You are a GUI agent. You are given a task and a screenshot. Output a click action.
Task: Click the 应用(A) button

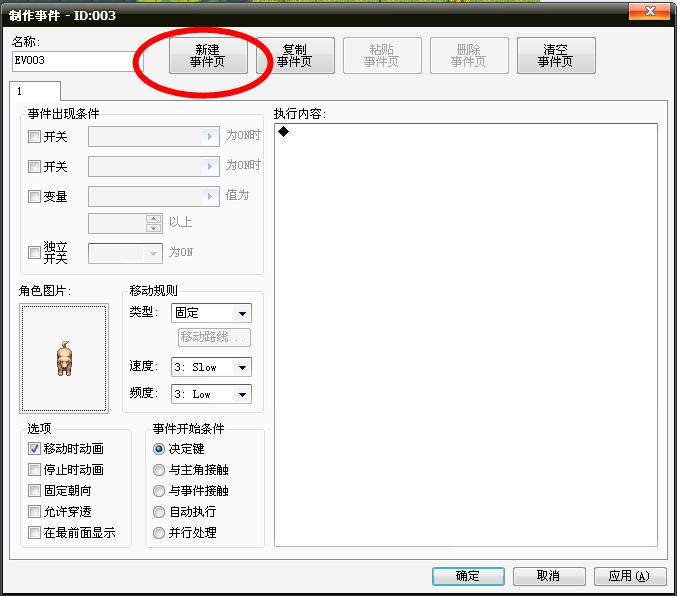click(x=630, y=576)
